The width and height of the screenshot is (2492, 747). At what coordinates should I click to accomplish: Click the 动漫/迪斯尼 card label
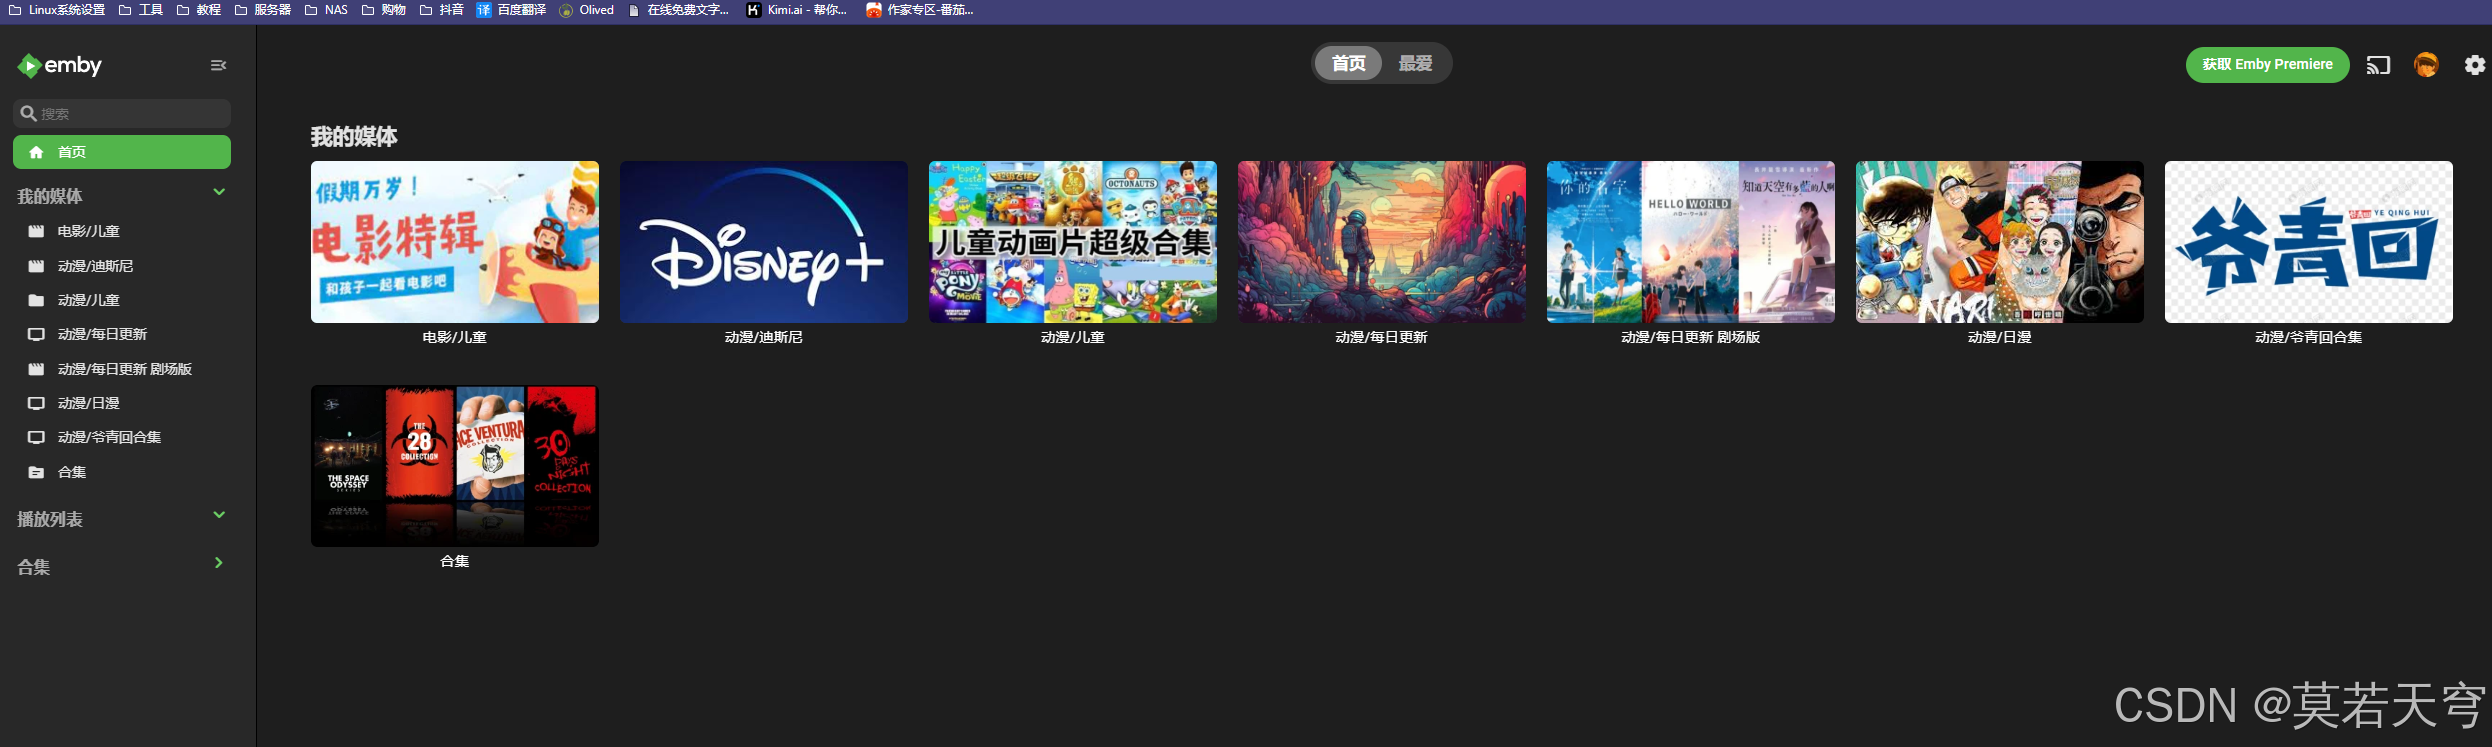(764, 337)
